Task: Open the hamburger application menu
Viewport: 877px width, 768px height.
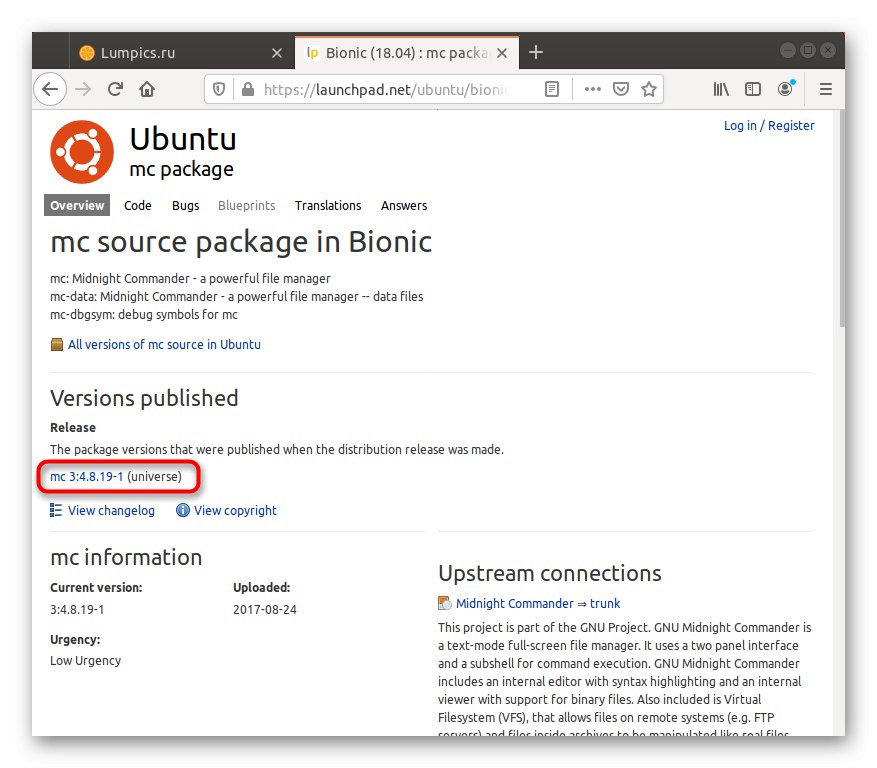Action: click(x=826, y=89)
